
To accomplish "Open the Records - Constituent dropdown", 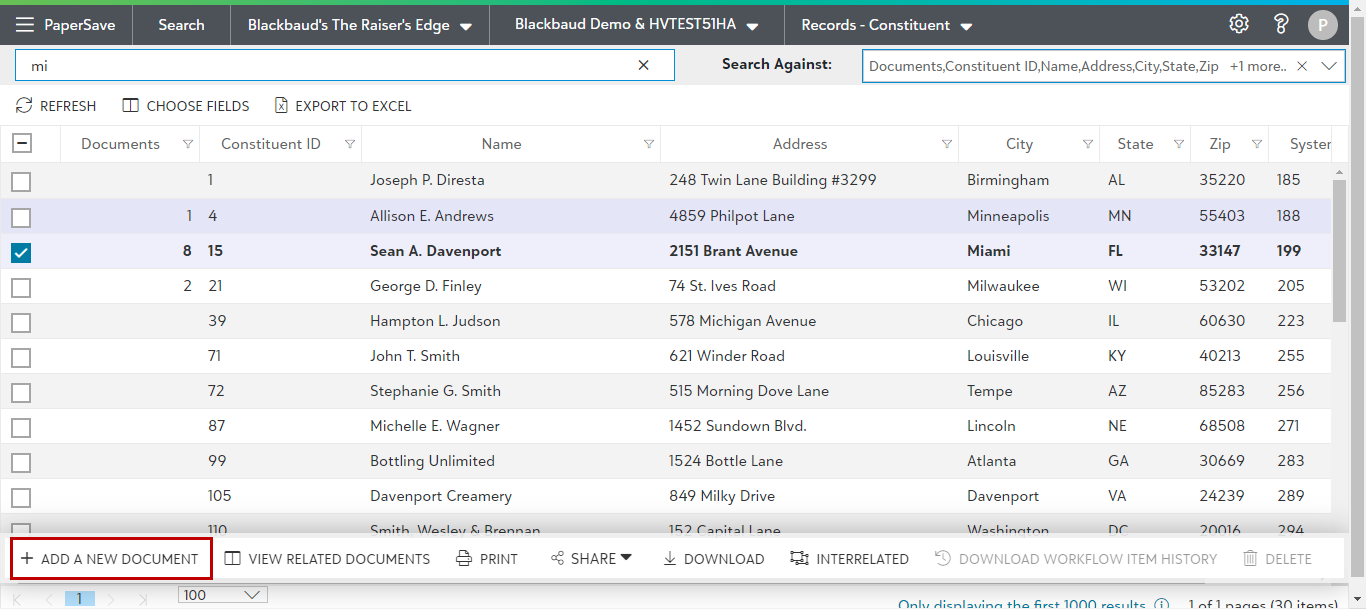I will (887, 25).
